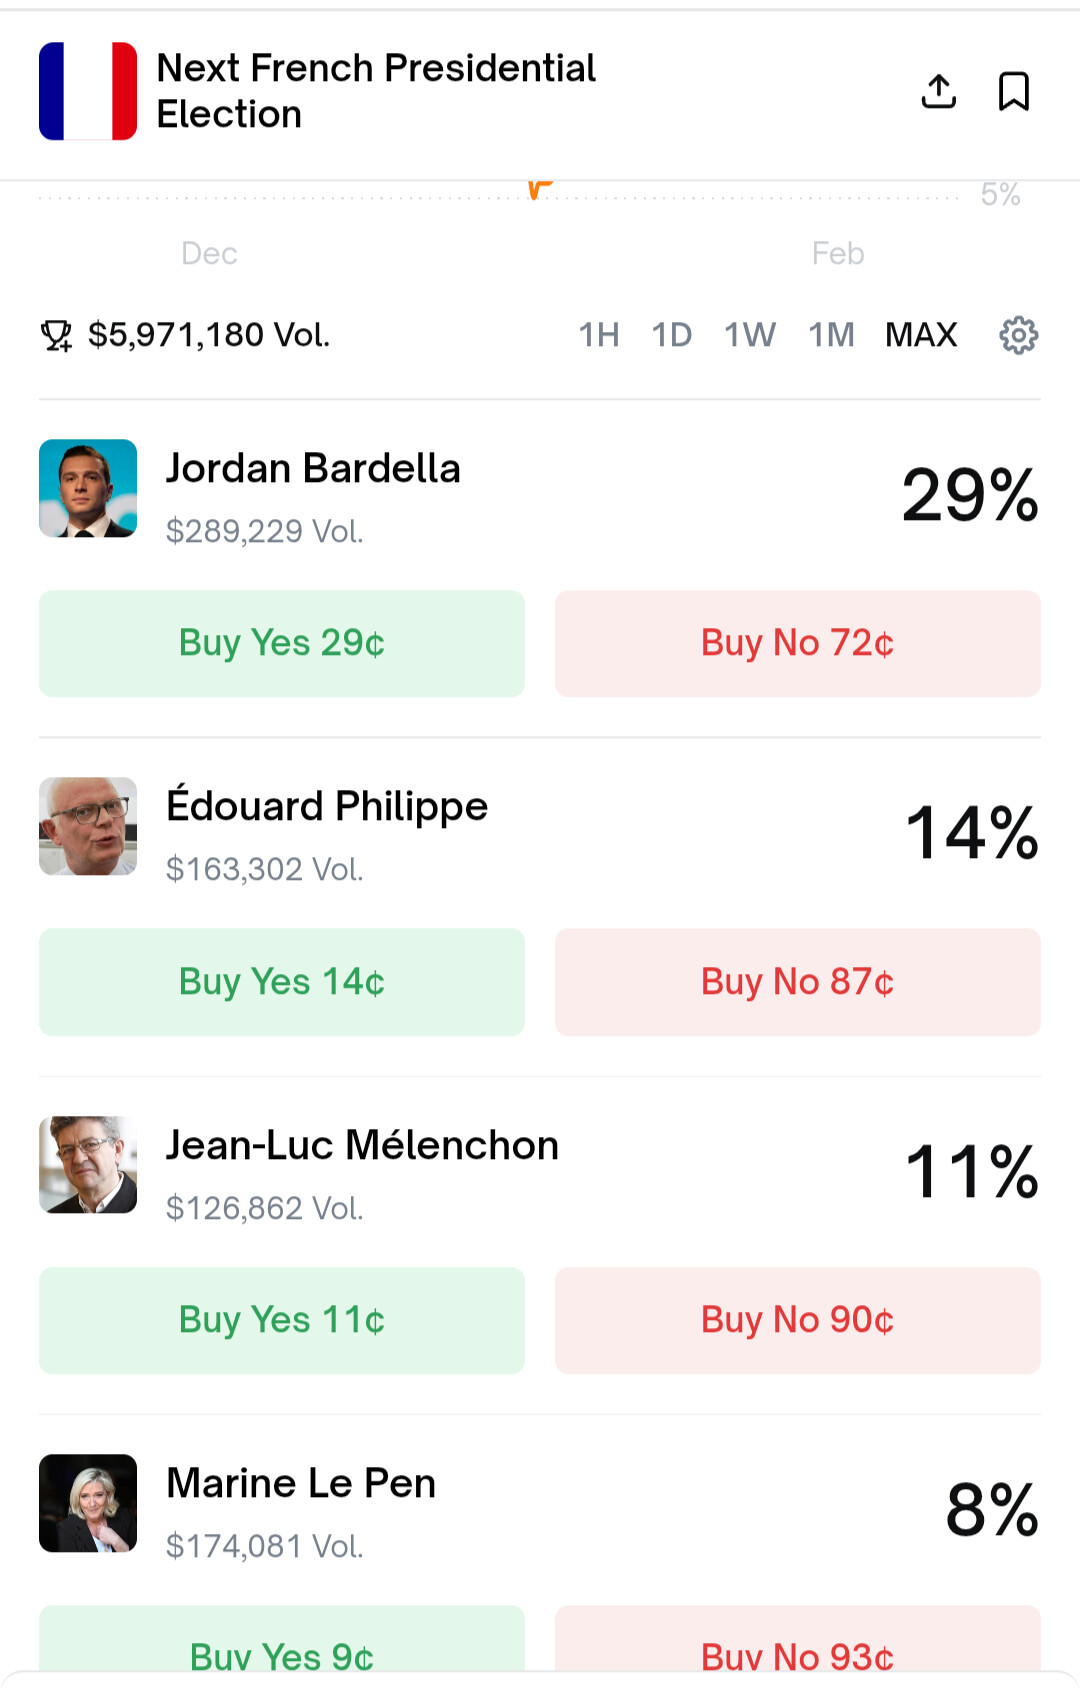Buy Yes on Bardella at 29¢
Viewport: 1080px width, 1688px height.
(x=281, y=643)
